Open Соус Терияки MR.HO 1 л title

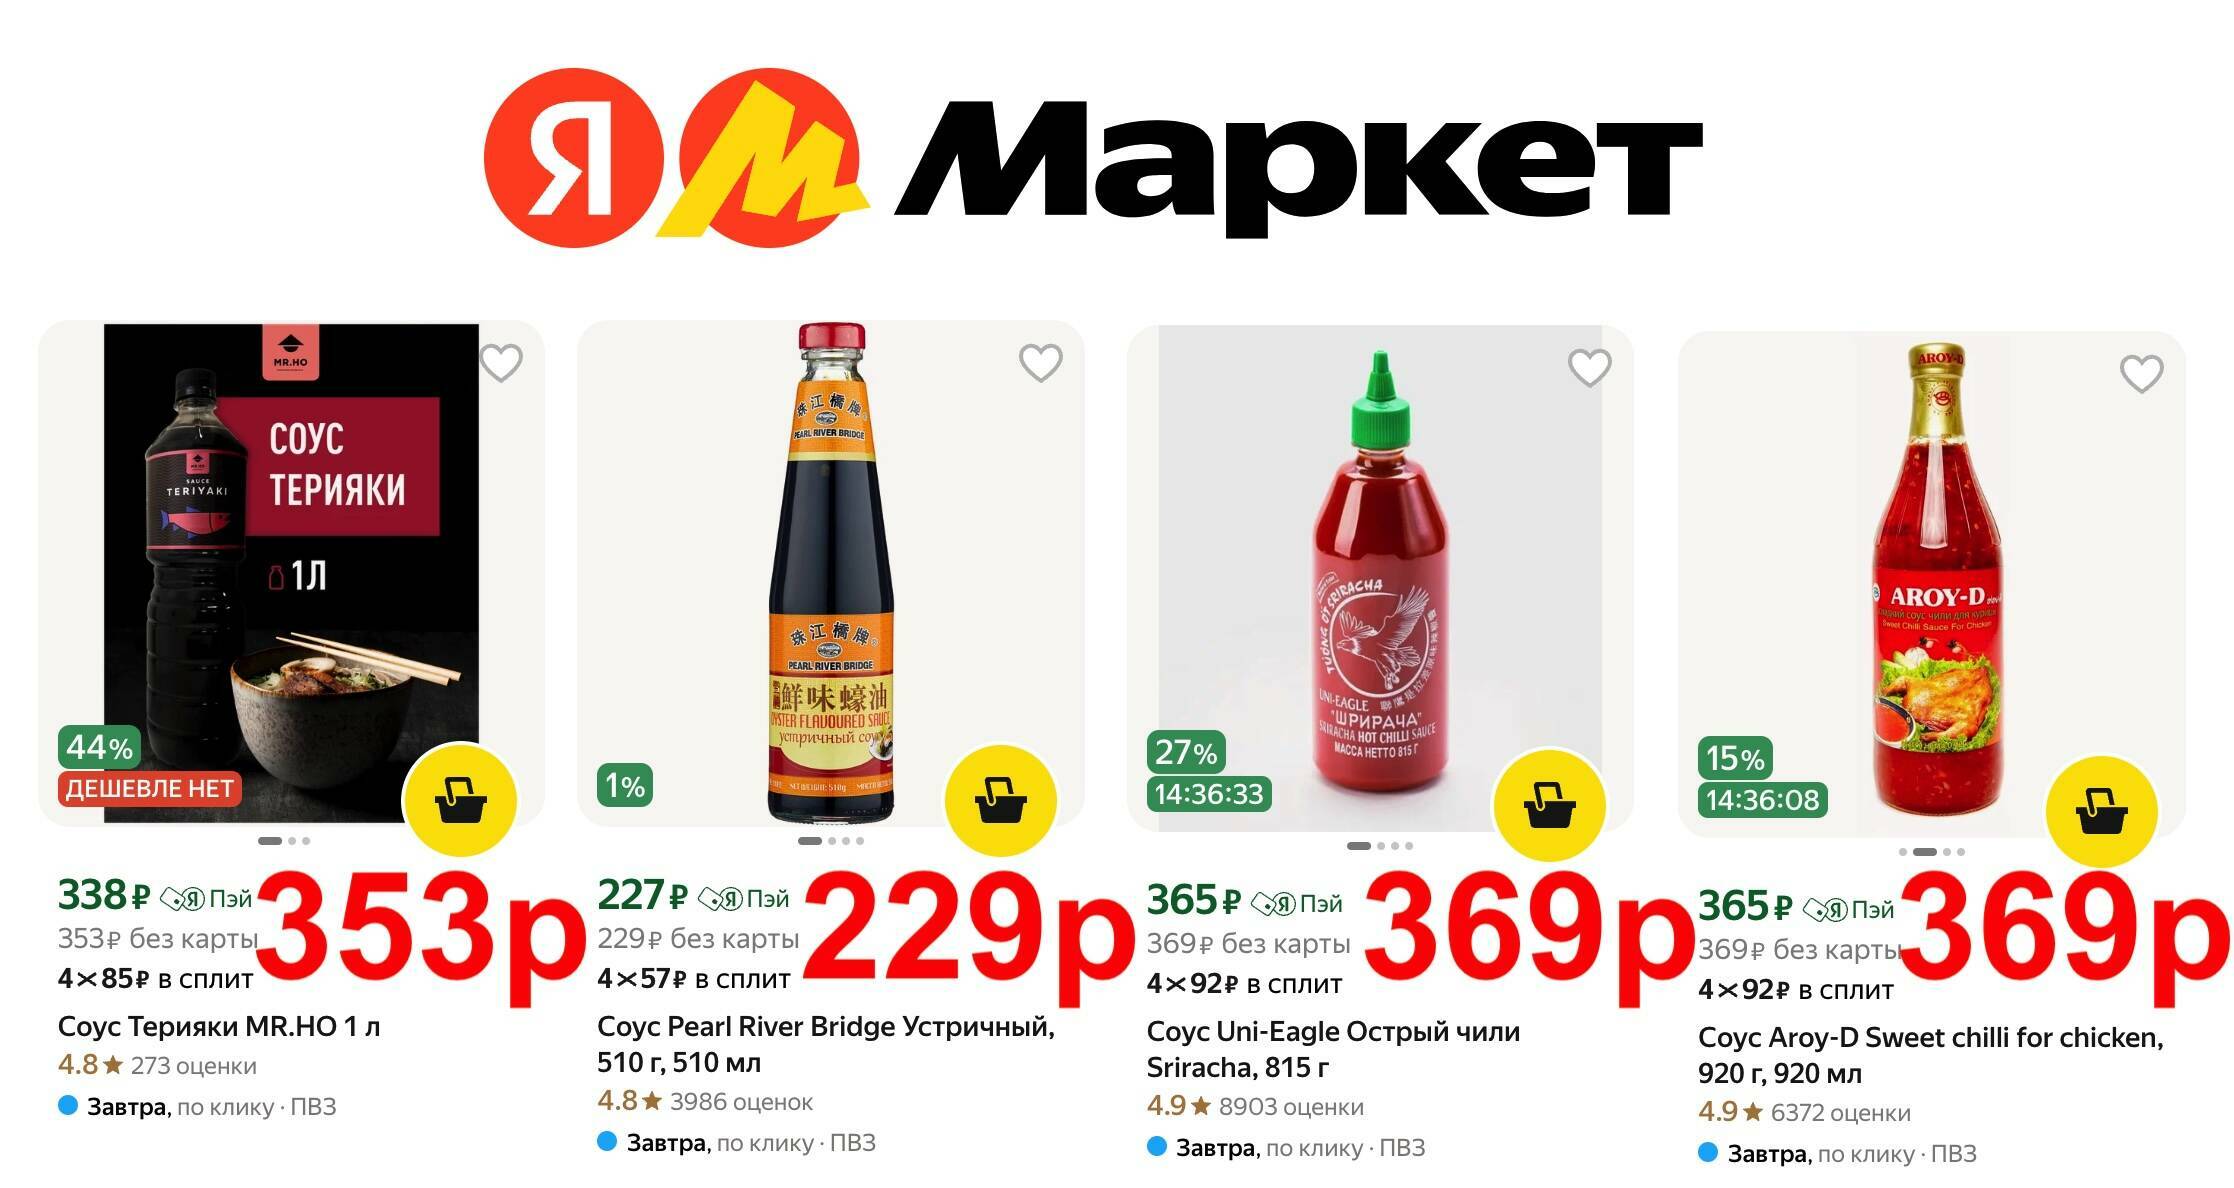(x=219, y=1027)
